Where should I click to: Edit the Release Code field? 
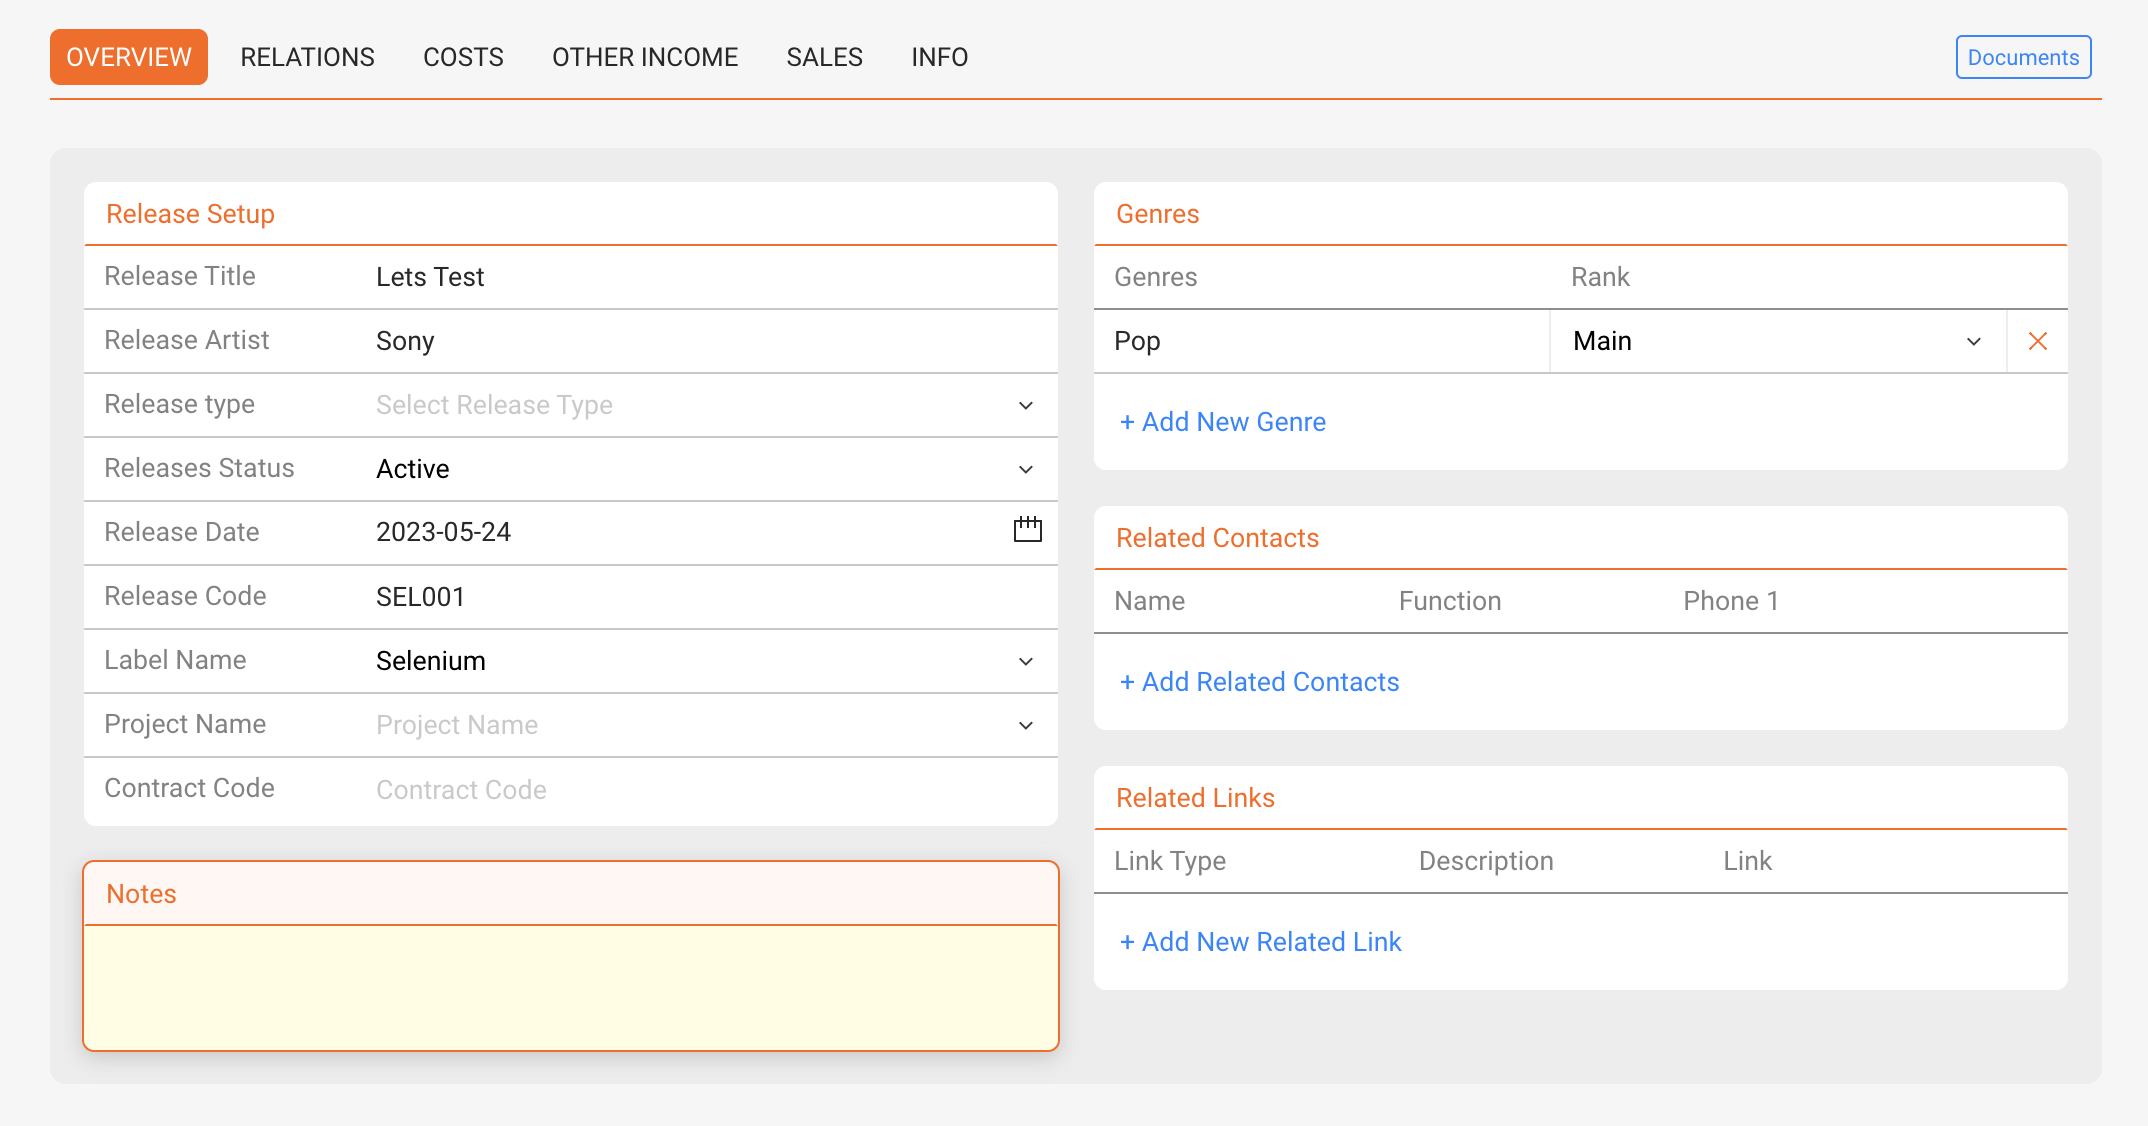706,597
